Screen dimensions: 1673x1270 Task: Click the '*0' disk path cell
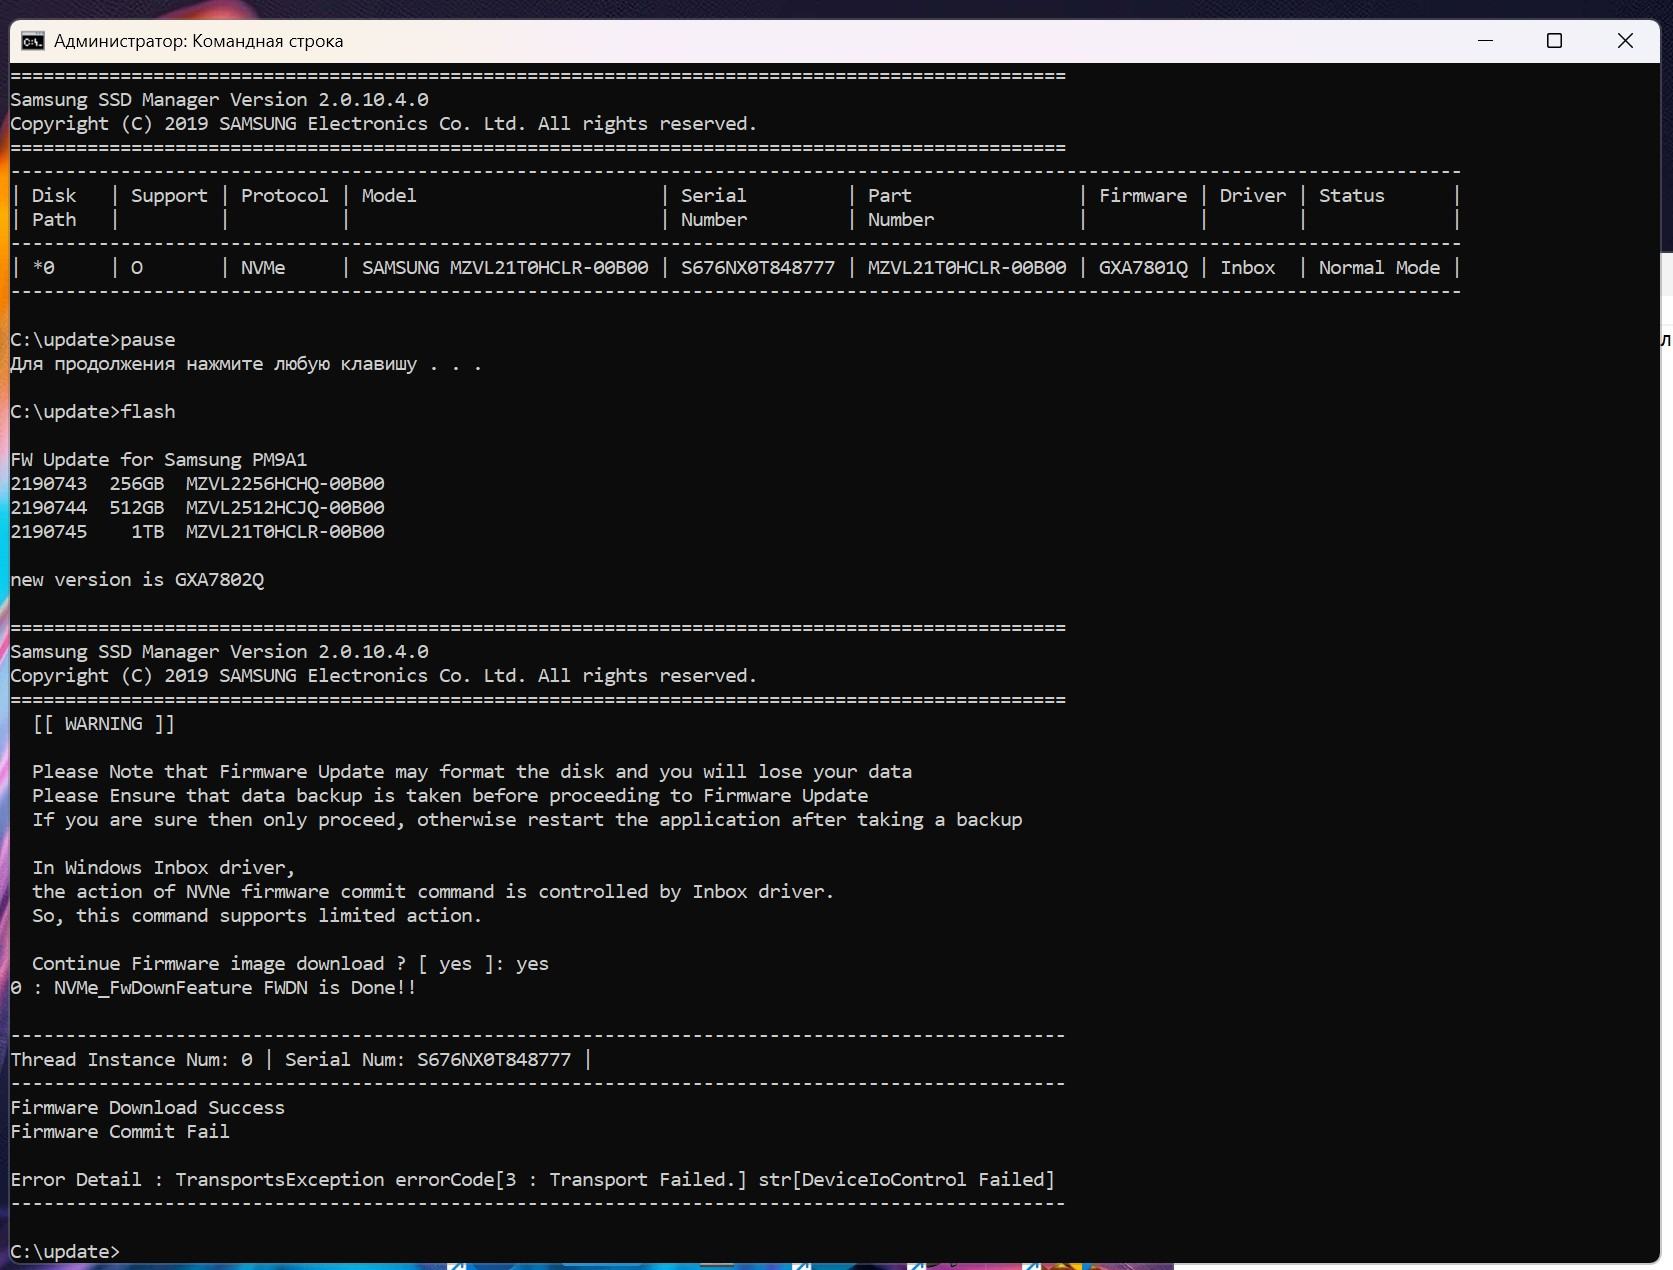point(43,268)
